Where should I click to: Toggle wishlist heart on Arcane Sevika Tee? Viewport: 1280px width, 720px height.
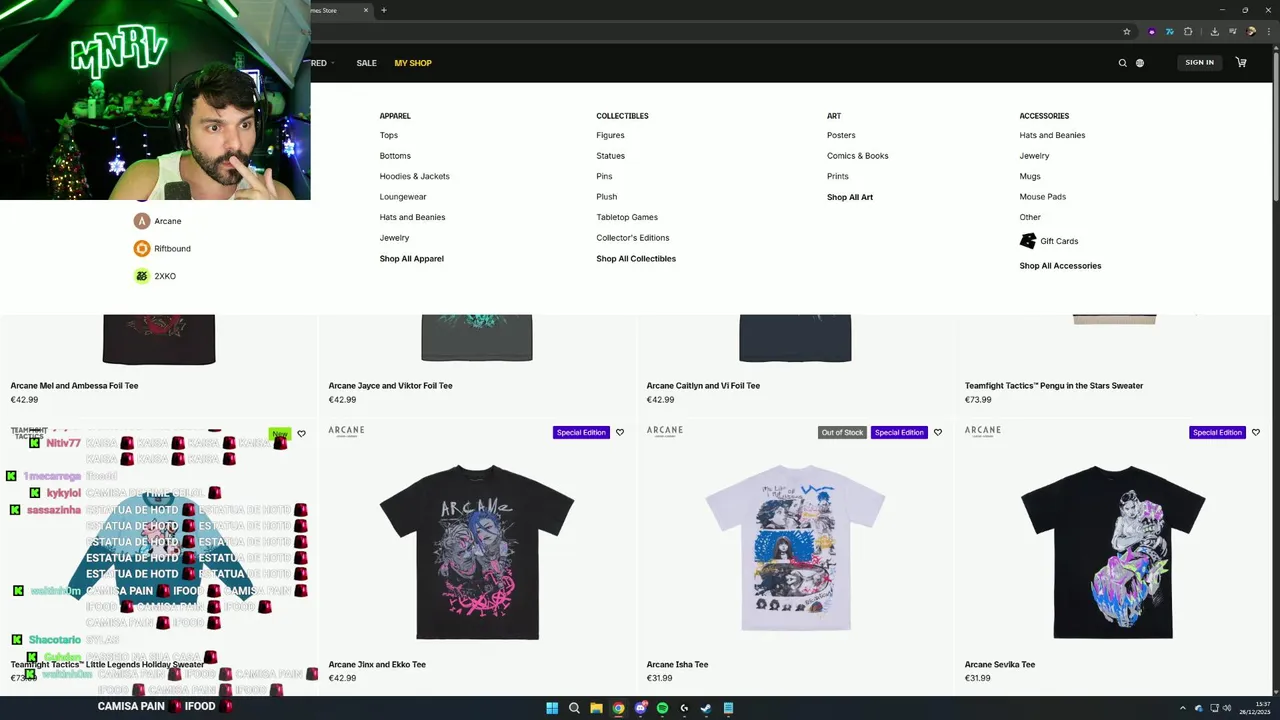click(1256, 433)
